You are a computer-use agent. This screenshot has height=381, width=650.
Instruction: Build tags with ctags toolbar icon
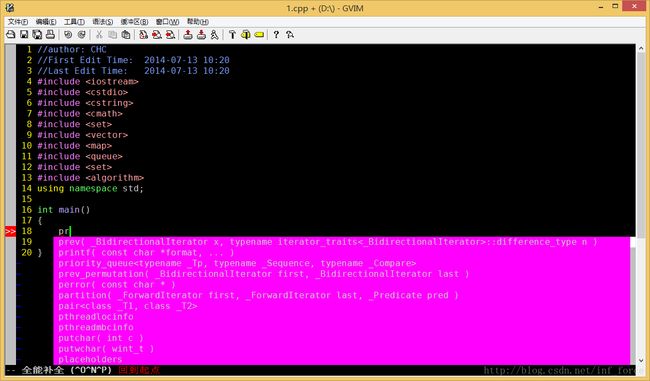(245, 34)
